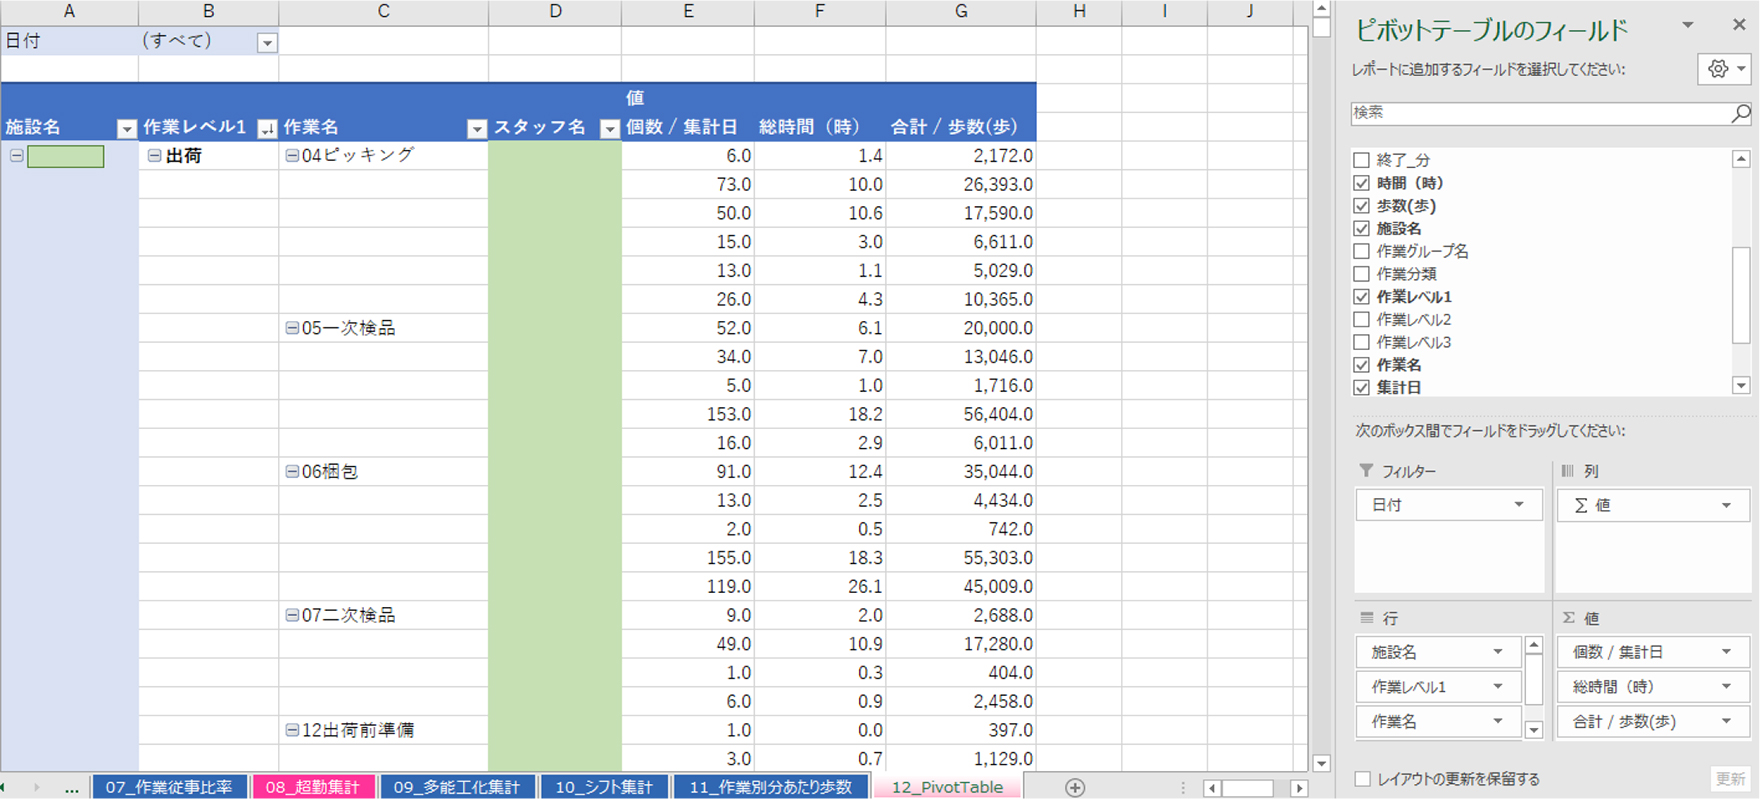Select the 12_PivotTable sheet tab
1760x799 pixels.
(x=947, y=787)
